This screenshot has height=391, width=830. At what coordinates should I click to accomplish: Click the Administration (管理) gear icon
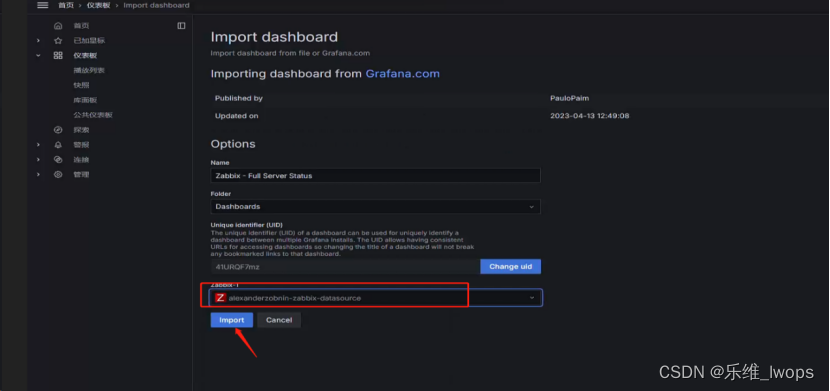click(58, 174)
